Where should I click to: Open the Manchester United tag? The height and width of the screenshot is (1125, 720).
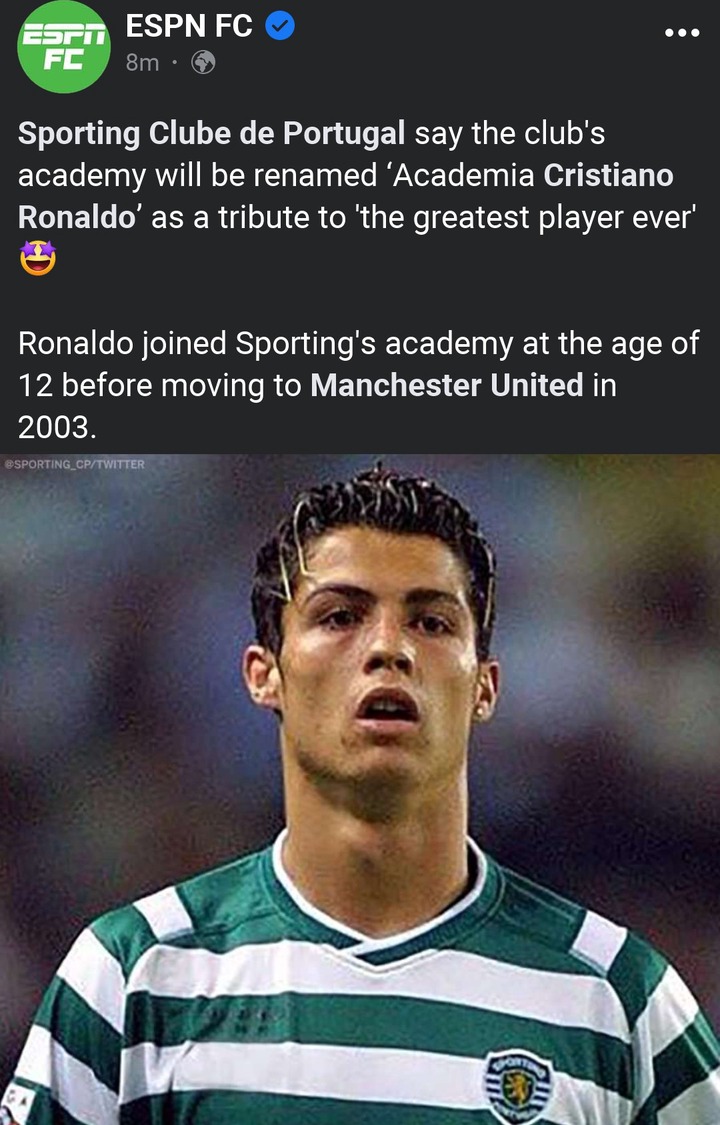(x=447, y=385)
